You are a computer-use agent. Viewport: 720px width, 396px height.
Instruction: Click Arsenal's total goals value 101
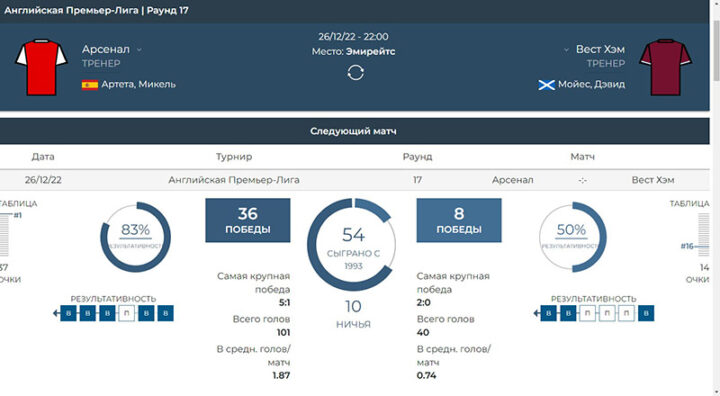point(283,333)
